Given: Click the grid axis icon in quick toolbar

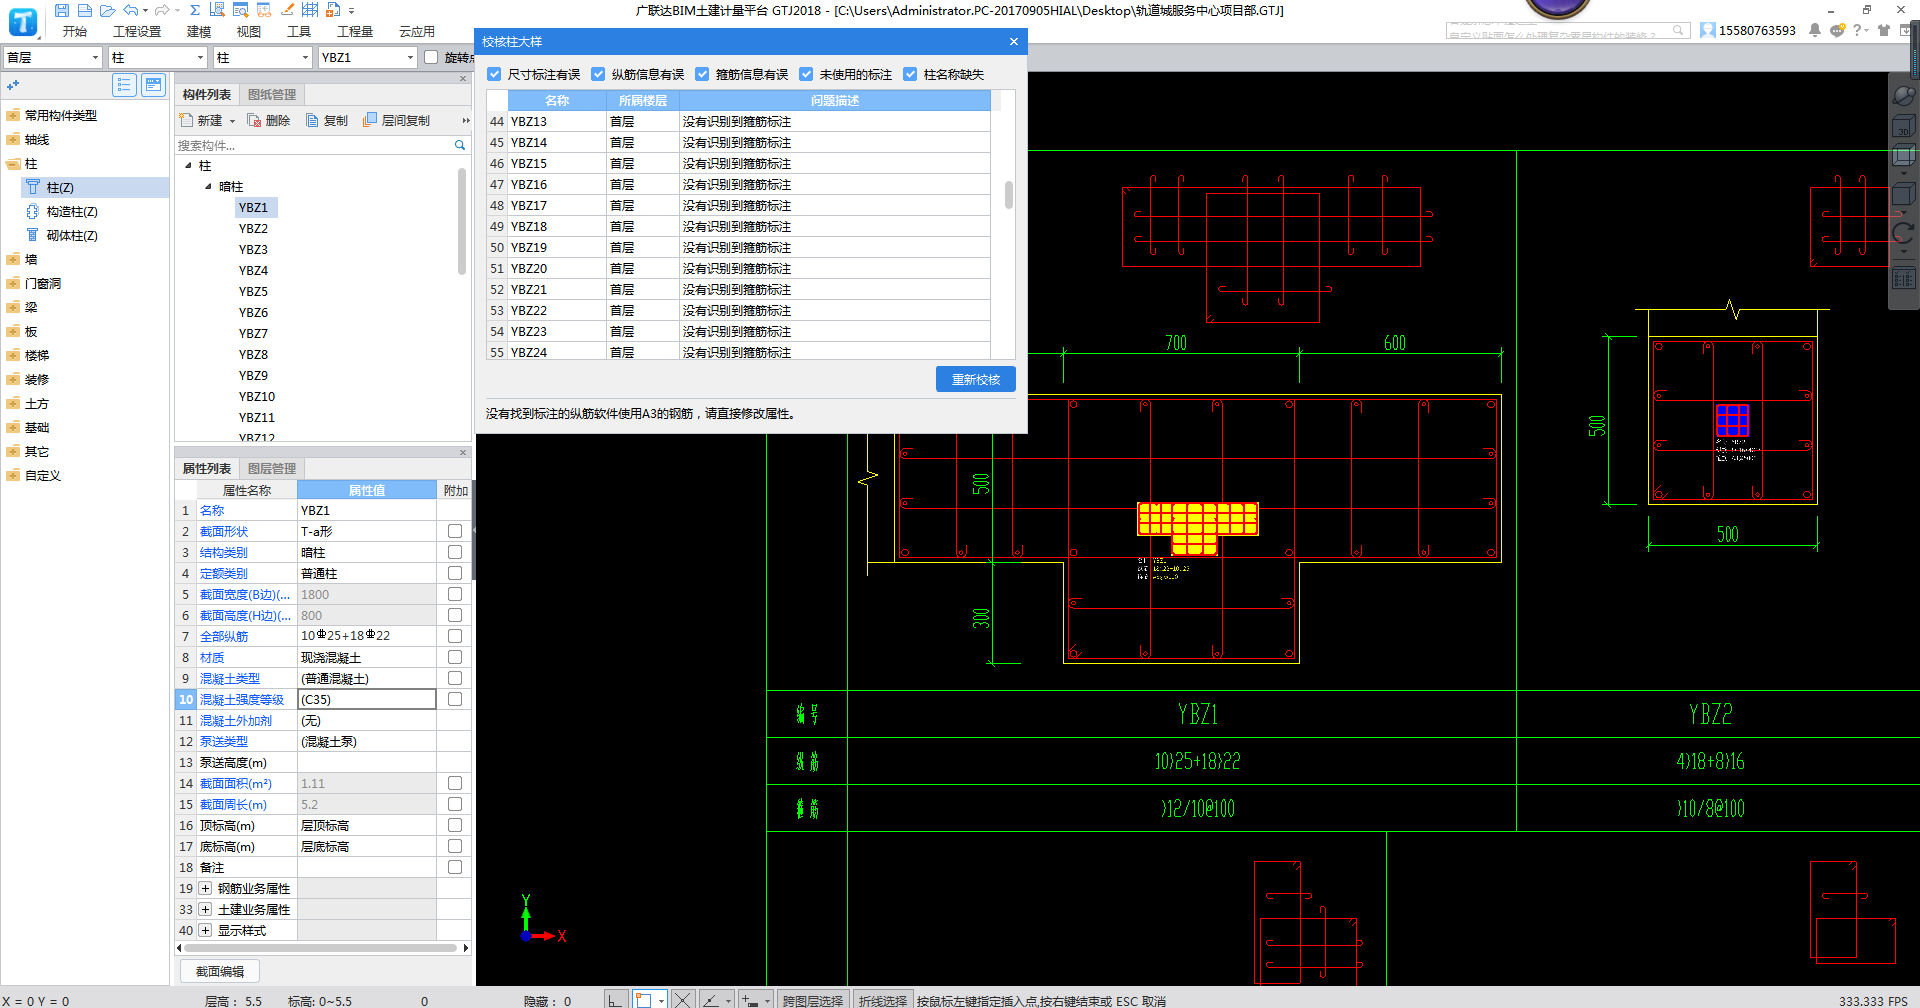Looking at the screenshot, I should 310,10.
